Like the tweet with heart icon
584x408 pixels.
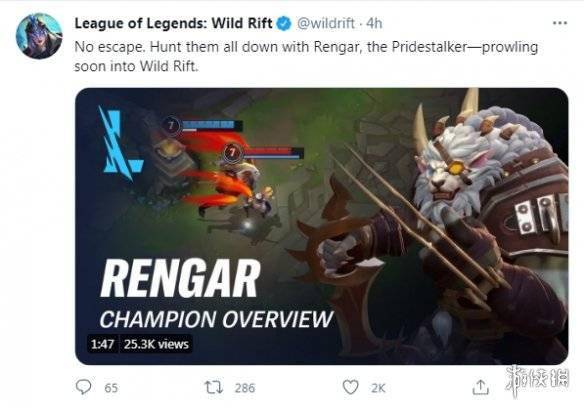click(350, 387)
